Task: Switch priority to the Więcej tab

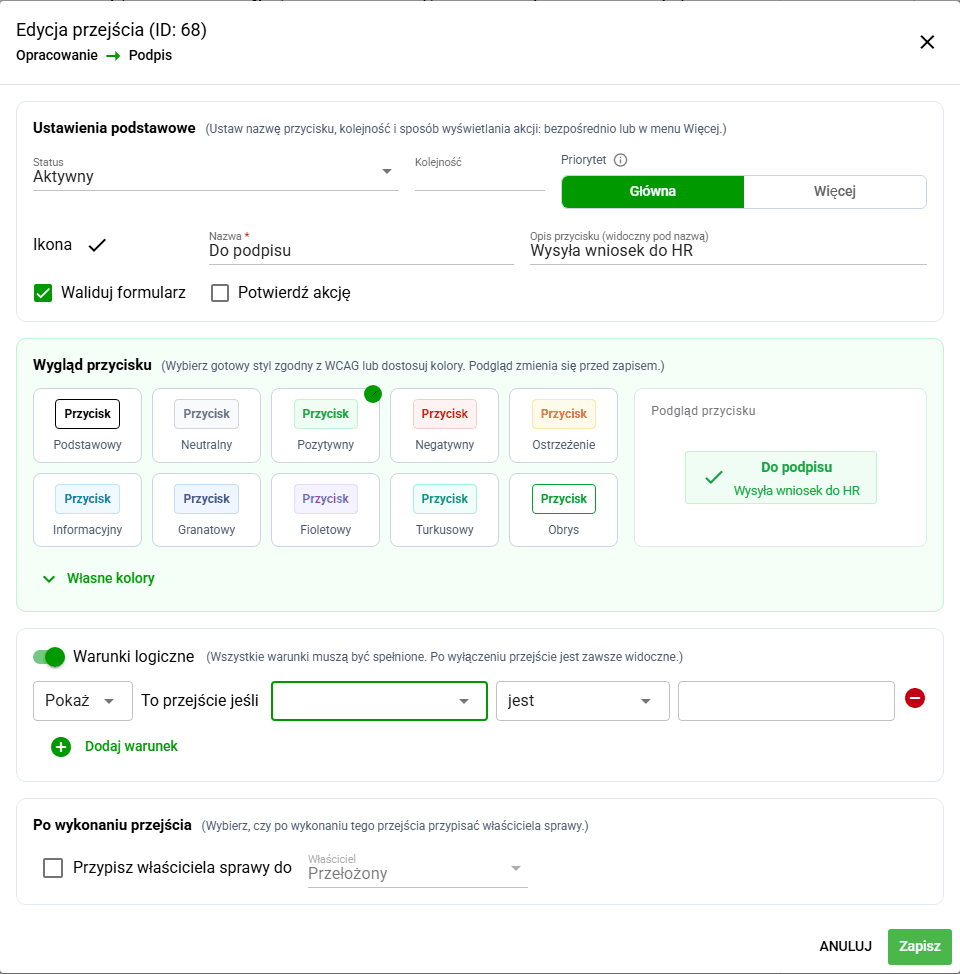Action: [834, 191]
